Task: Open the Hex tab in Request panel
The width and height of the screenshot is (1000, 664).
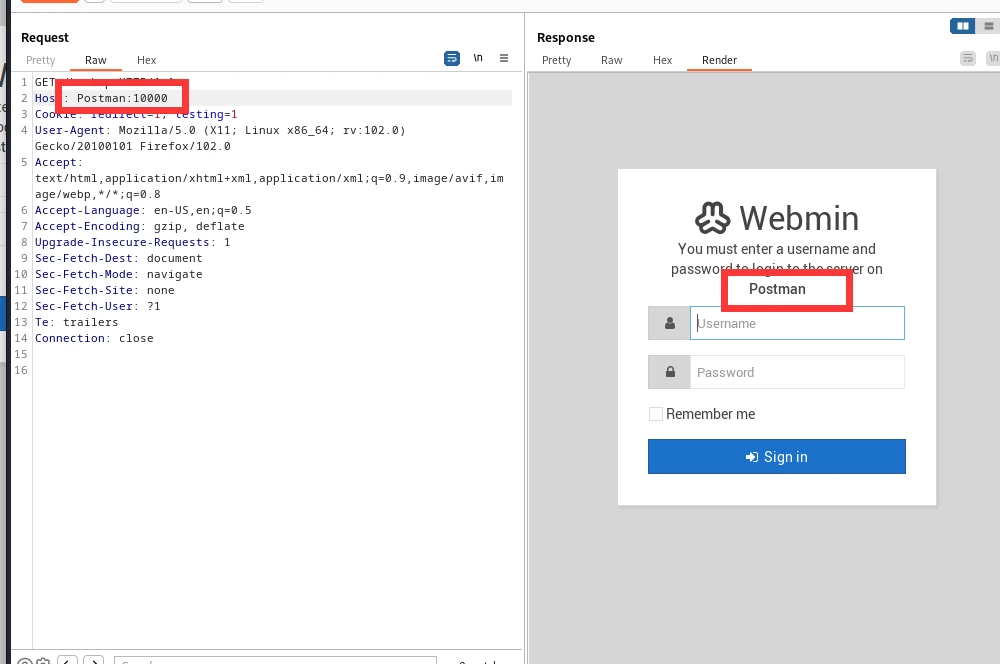Action: pyautogui.click(x=147, y=60)
